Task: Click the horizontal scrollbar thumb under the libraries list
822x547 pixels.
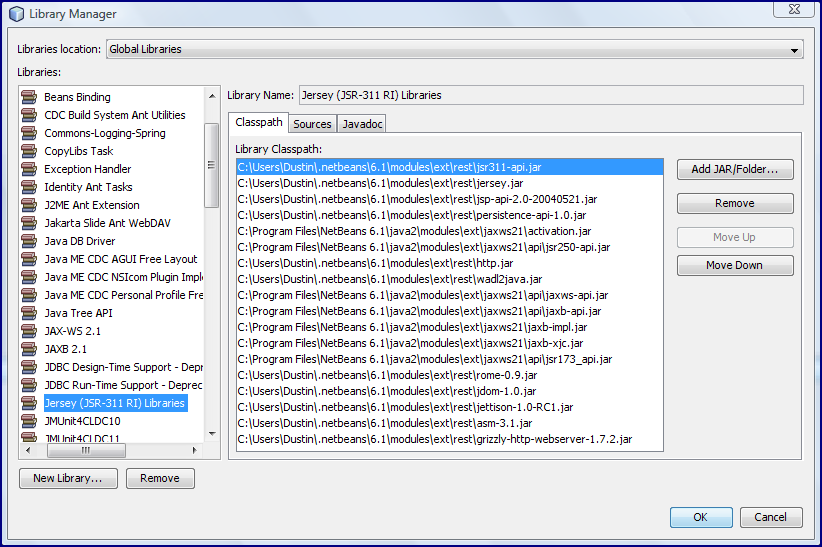Action: [x=86, y=450]
